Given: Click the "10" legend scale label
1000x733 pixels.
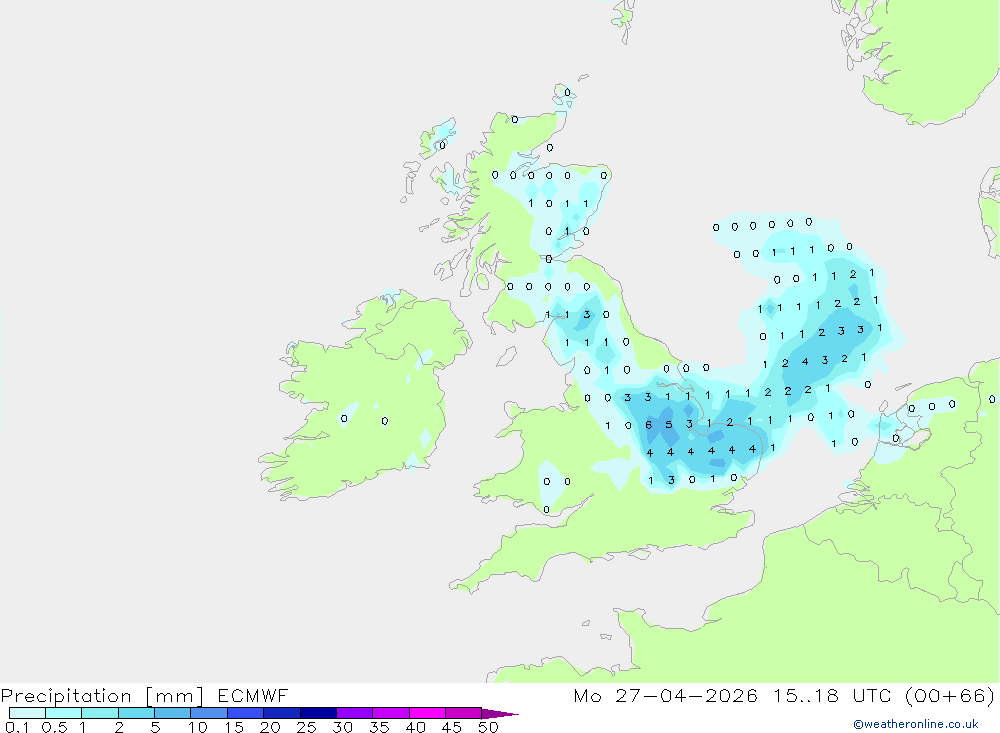Looking at the screenshot, I should click(198, 727).
